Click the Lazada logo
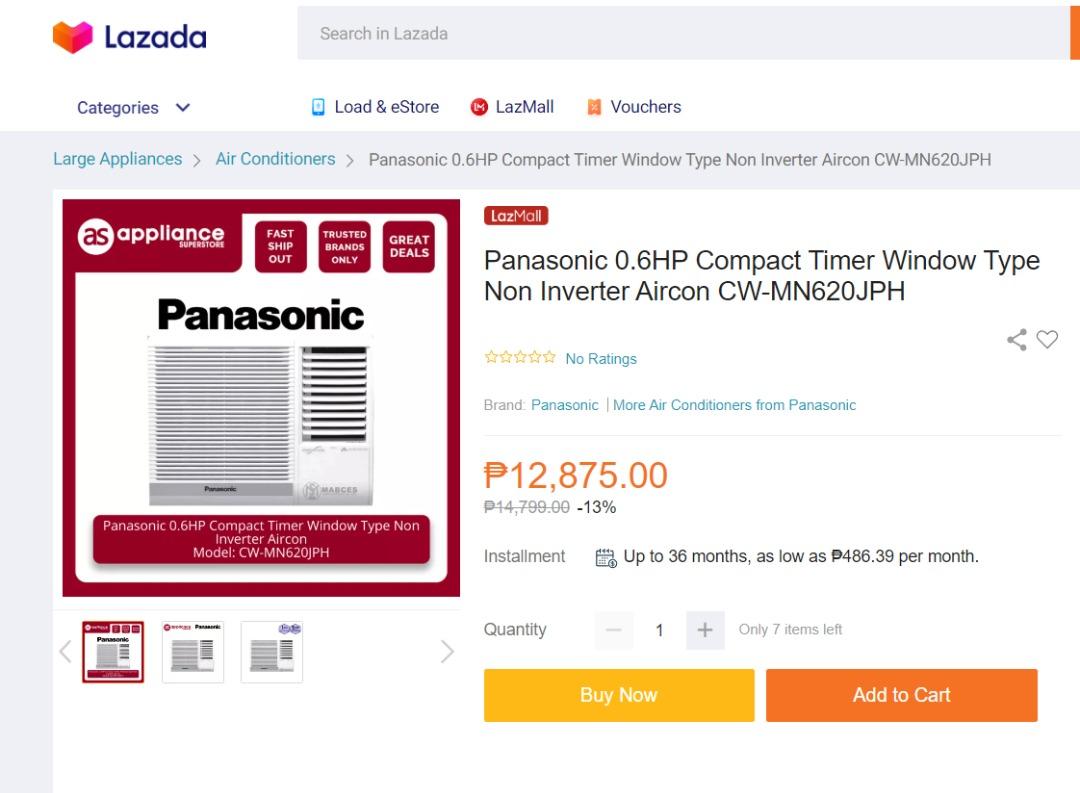The image size is (1080, 793). click(129, 37)
